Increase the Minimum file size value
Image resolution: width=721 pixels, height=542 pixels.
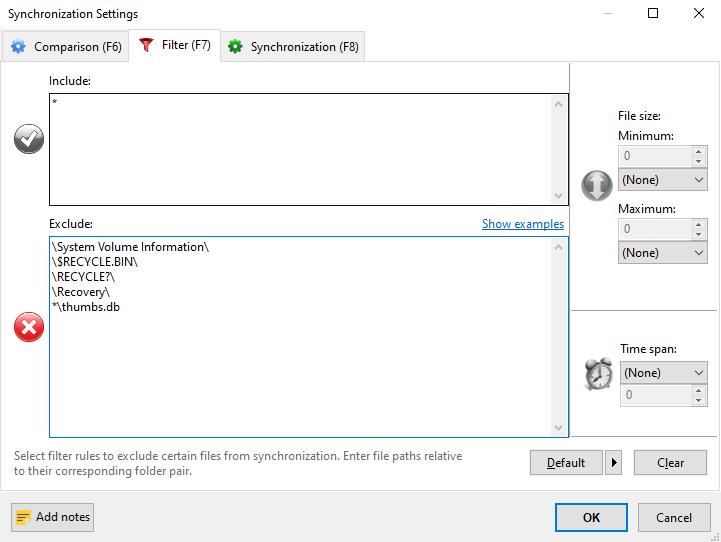point(698,151)
